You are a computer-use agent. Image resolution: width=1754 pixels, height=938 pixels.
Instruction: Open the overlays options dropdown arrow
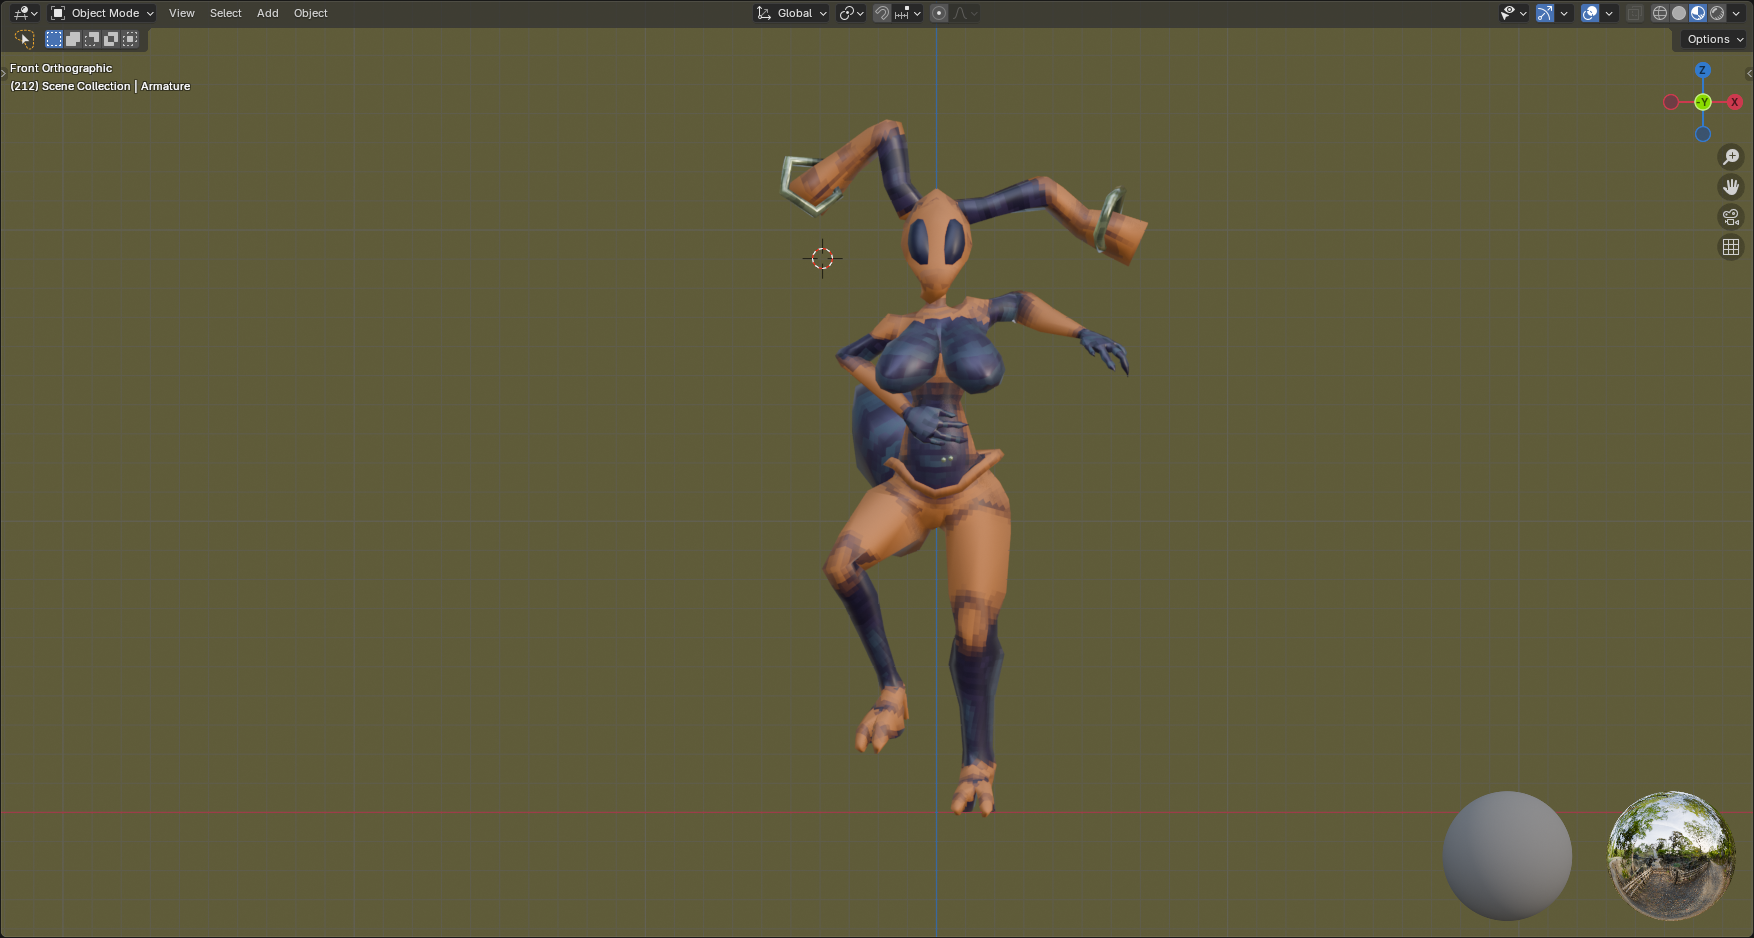tap(1609, 13)
